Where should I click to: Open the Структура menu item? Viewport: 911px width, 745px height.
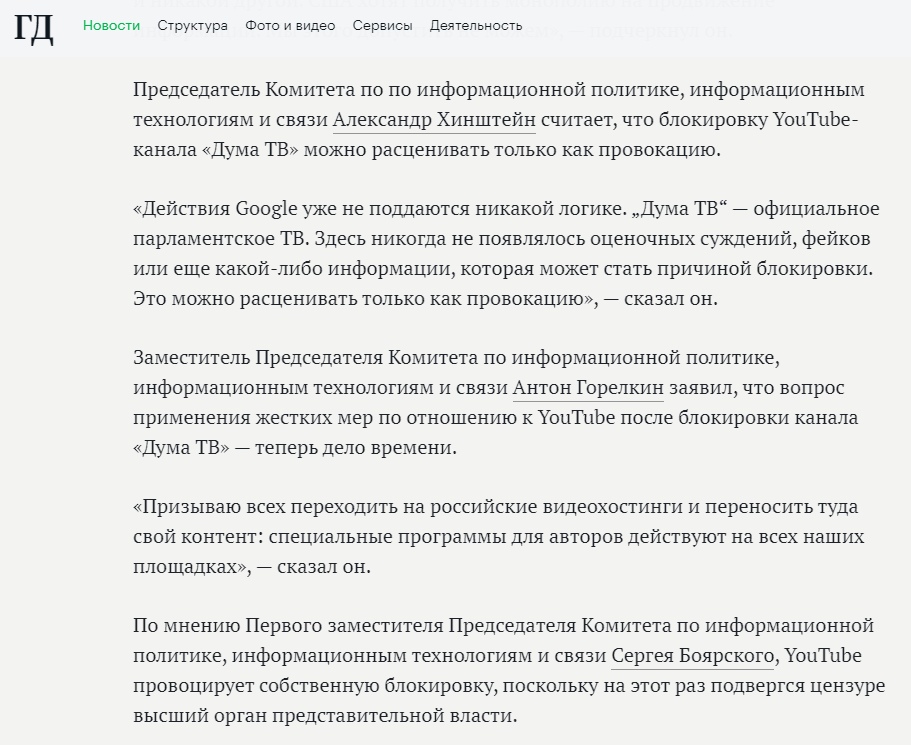point(192,26)
